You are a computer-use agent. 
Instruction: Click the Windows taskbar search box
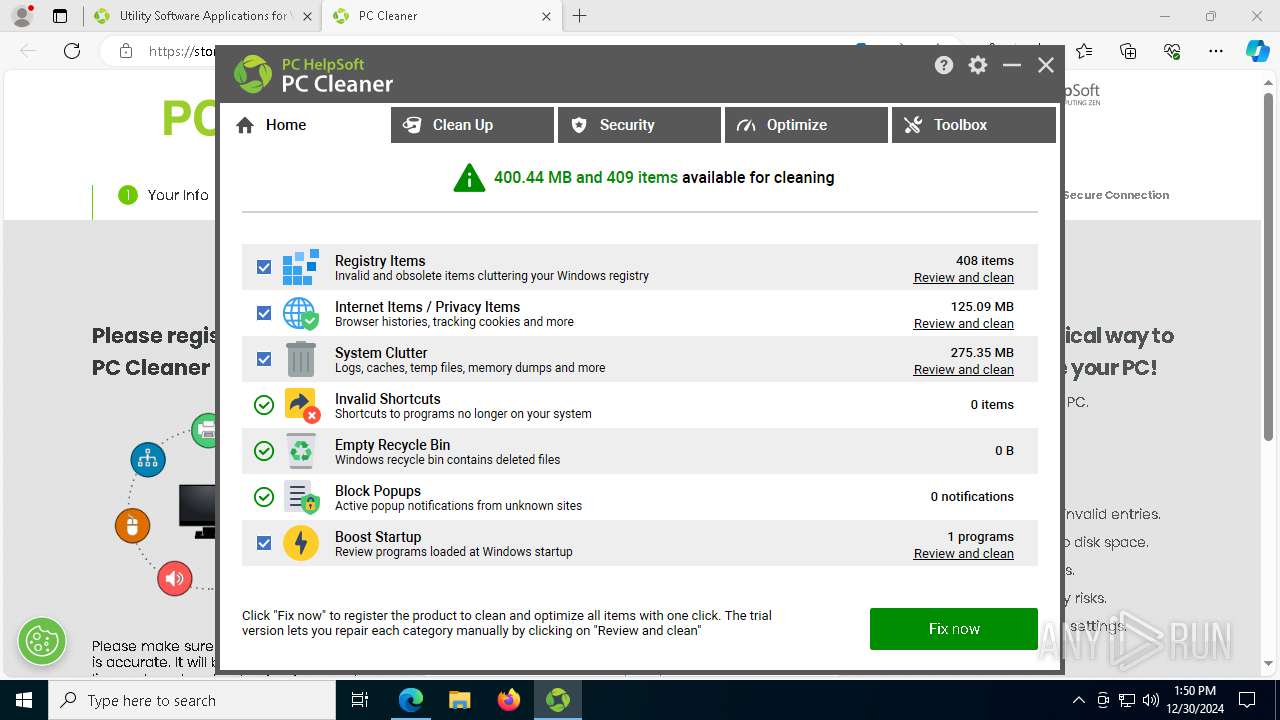click(192, 700)
